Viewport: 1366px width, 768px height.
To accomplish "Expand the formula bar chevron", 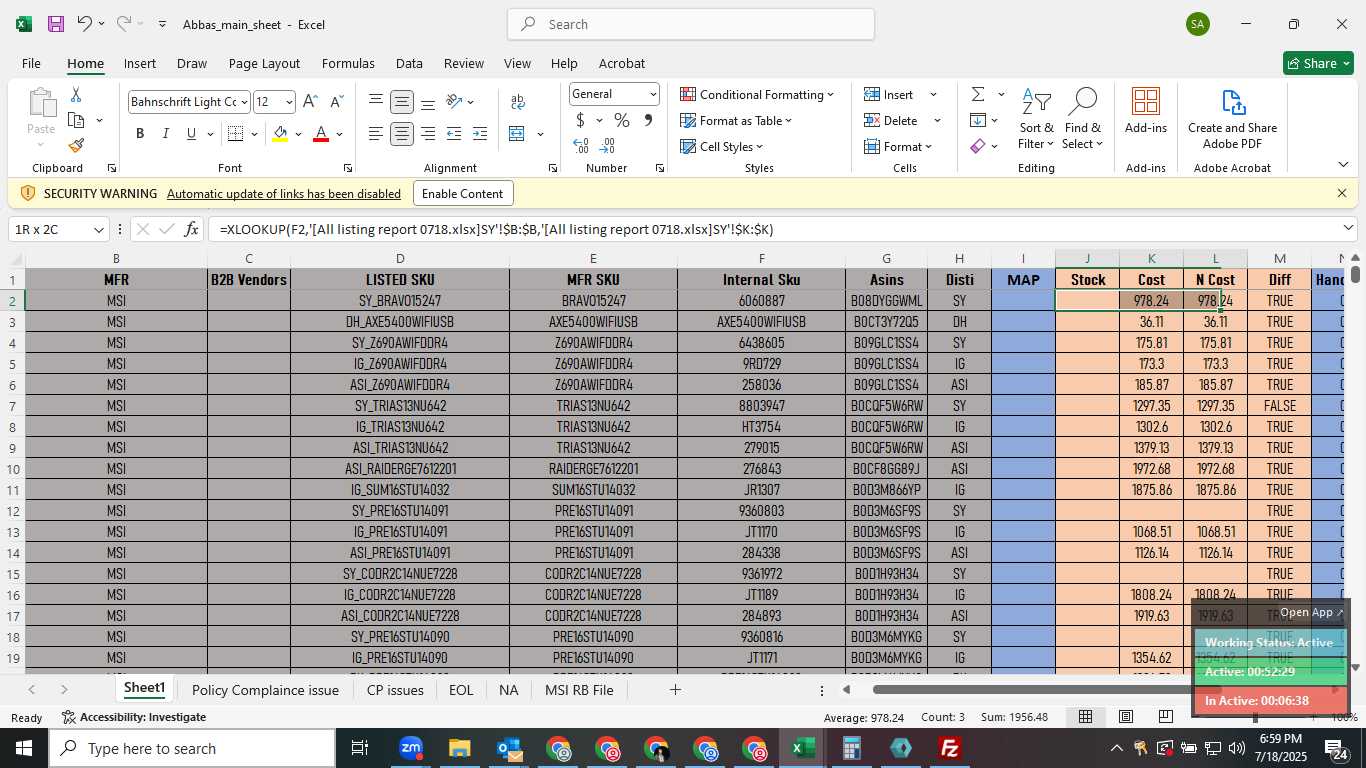I will pos(1349,229).
